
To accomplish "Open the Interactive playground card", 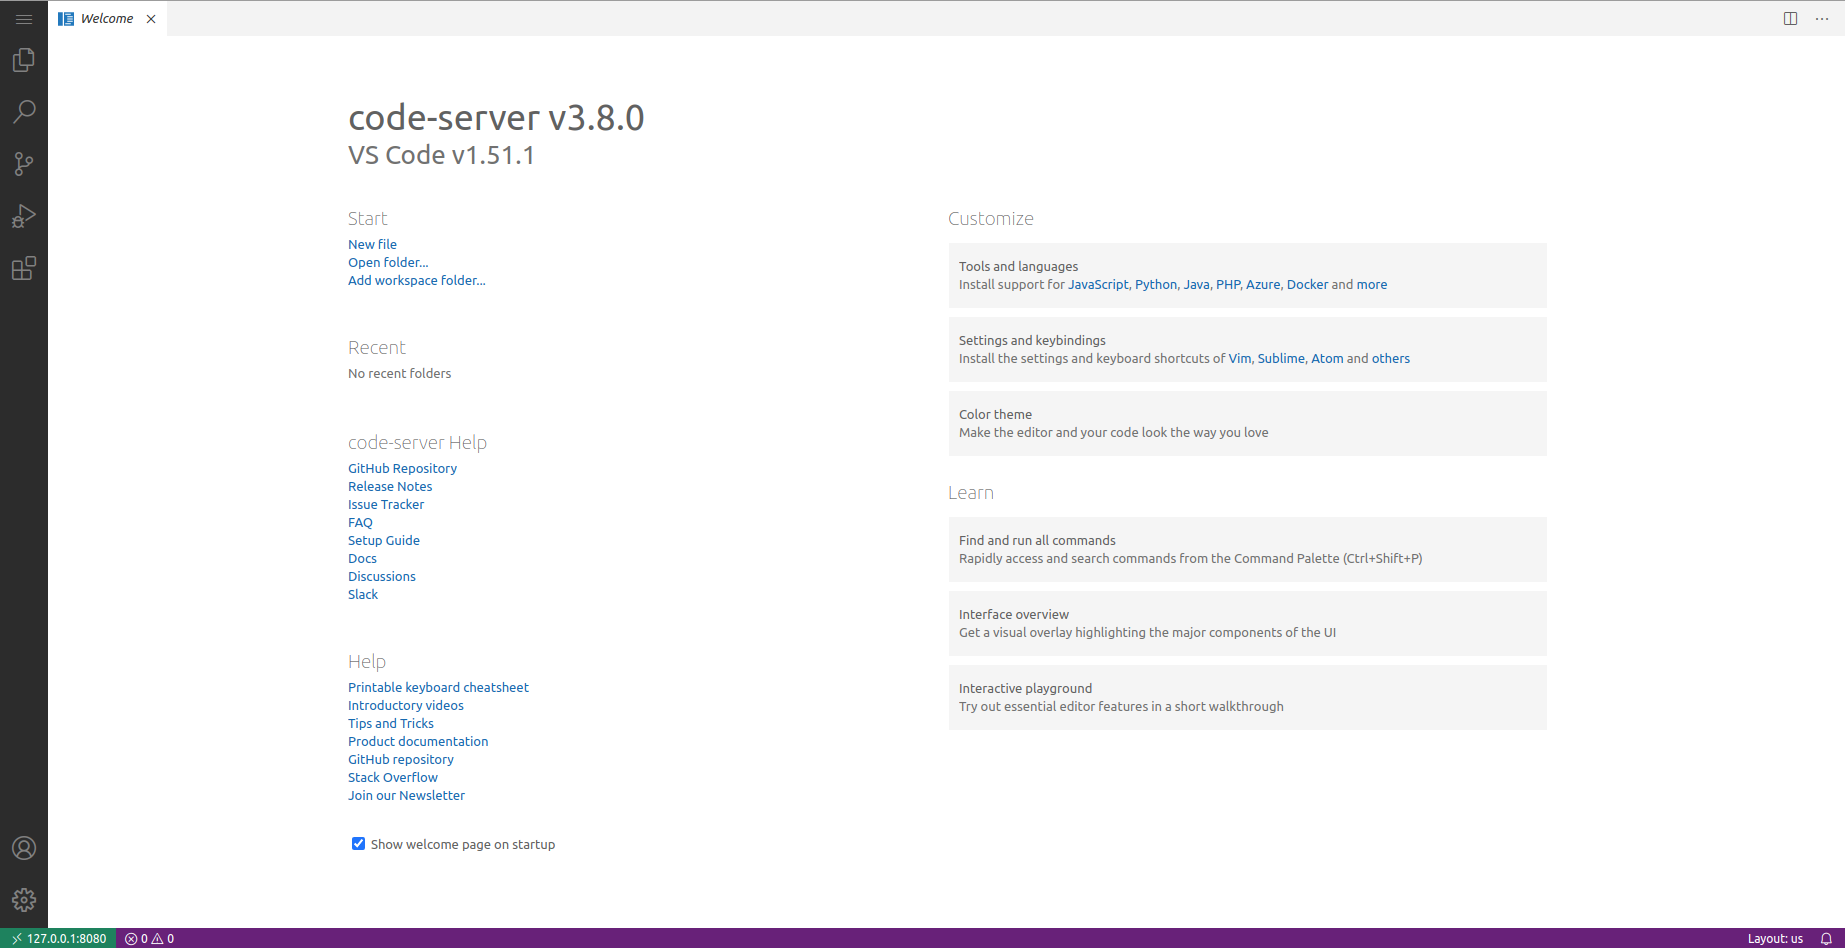I will coord(1247,697).
